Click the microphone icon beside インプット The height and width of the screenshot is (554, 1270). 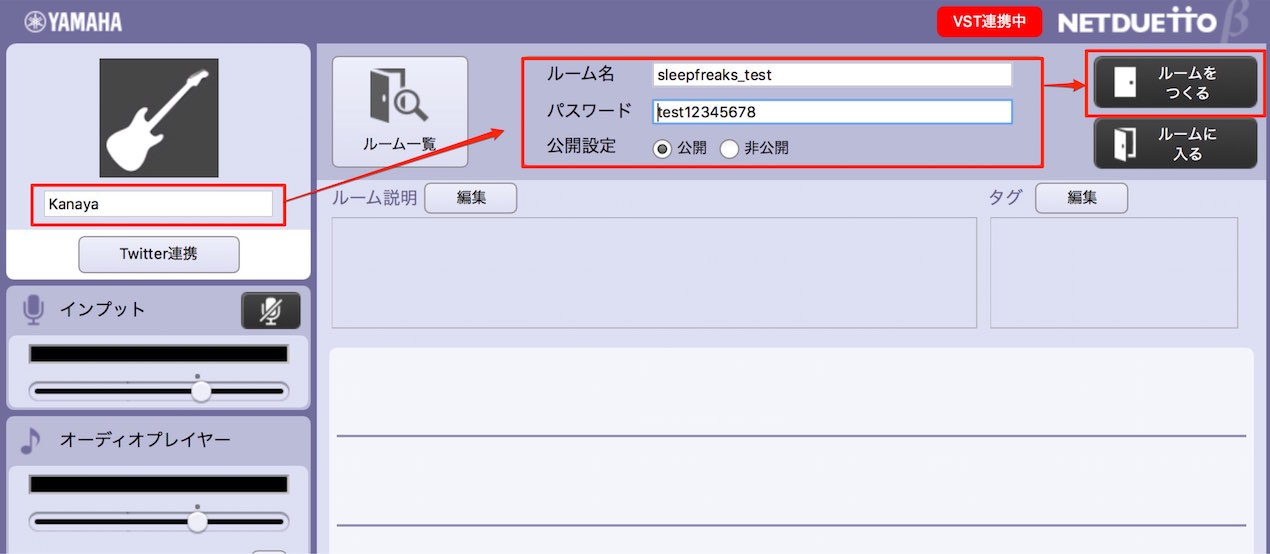33,310
